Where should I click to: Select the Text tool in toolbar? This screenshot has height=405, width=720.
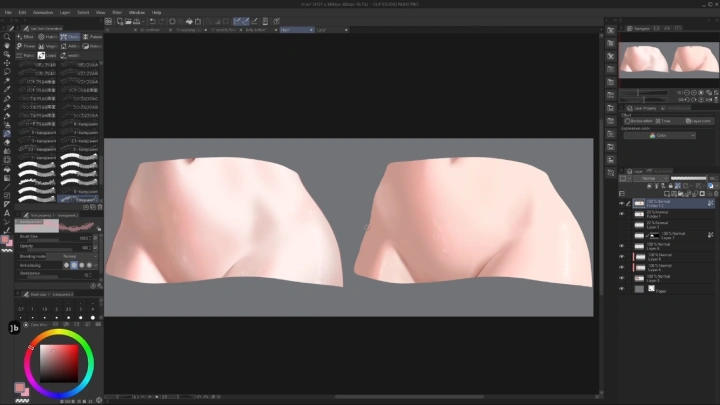click(7, 213)
